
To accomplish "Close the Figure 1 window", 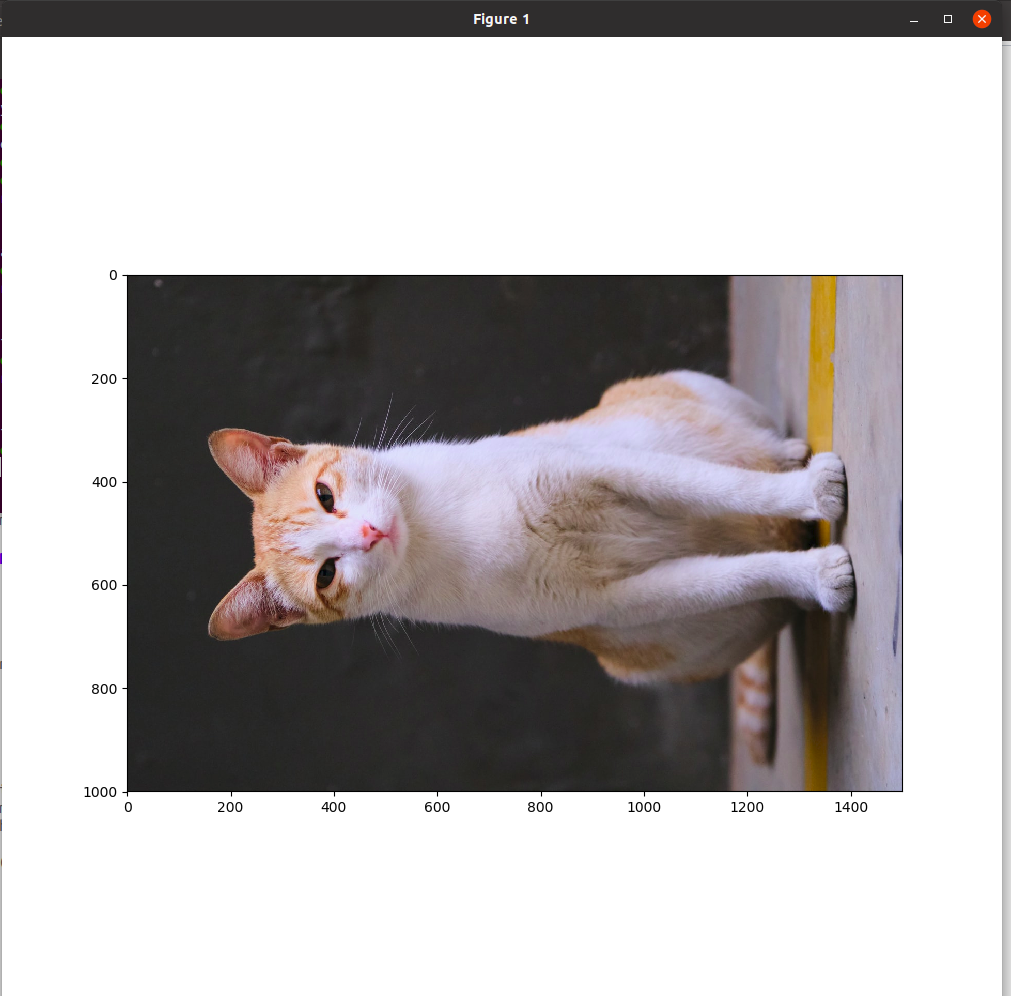I will click(980, 18).
